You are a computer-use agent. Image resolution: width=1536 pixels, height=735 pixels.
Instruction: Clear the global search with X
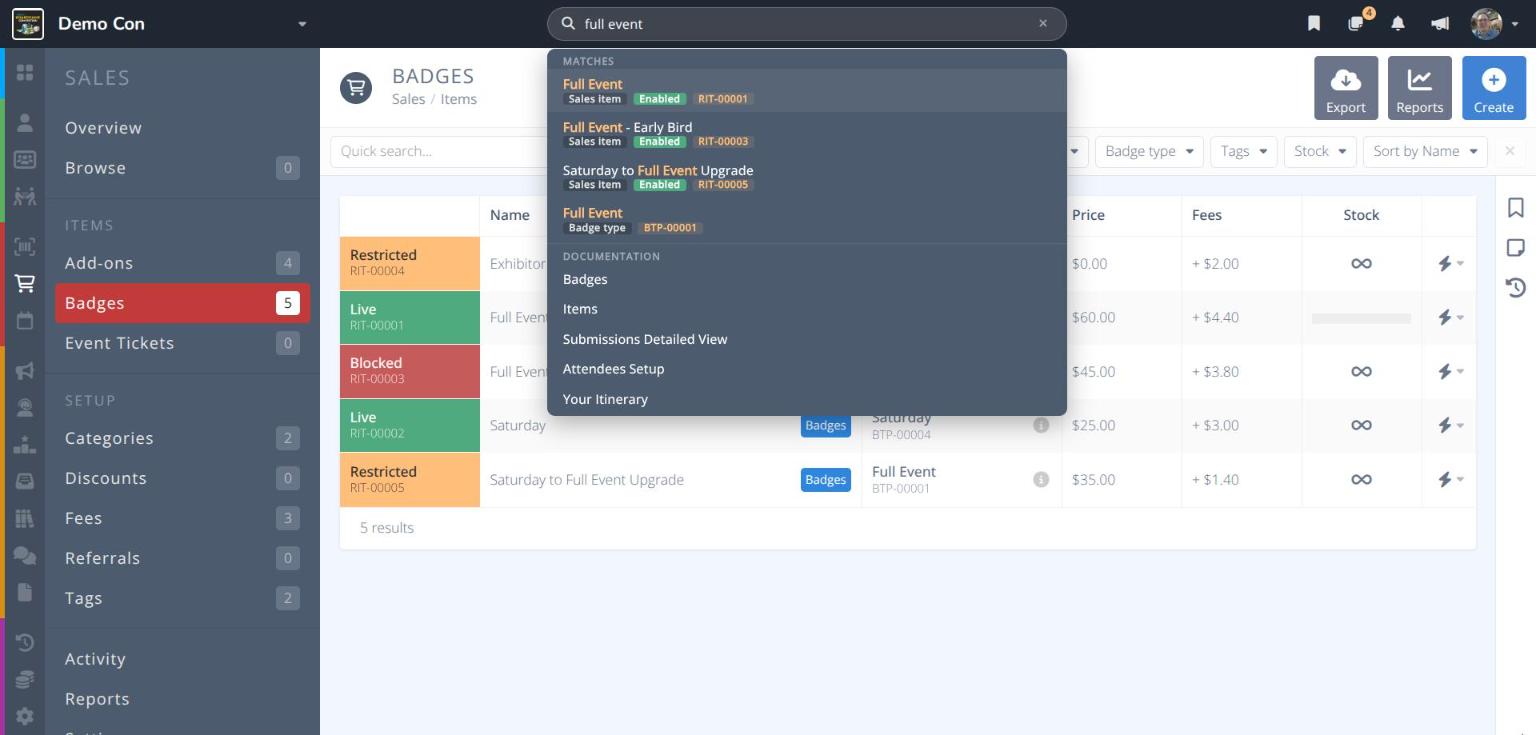pyautogui.click(x=1043, y=23)
